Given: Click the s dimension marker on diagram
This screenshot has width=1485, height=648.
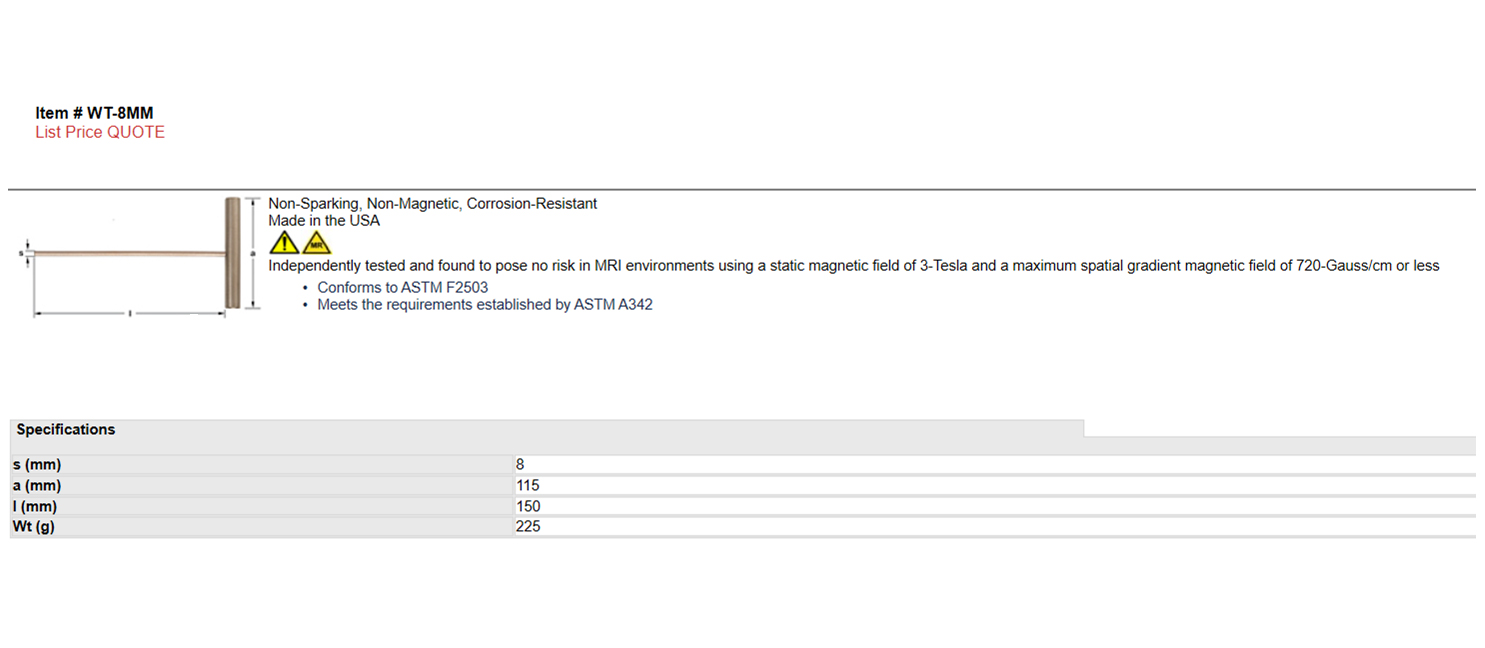Looking at the screenshot, I should pyautogui.click(x=28, y=254).
